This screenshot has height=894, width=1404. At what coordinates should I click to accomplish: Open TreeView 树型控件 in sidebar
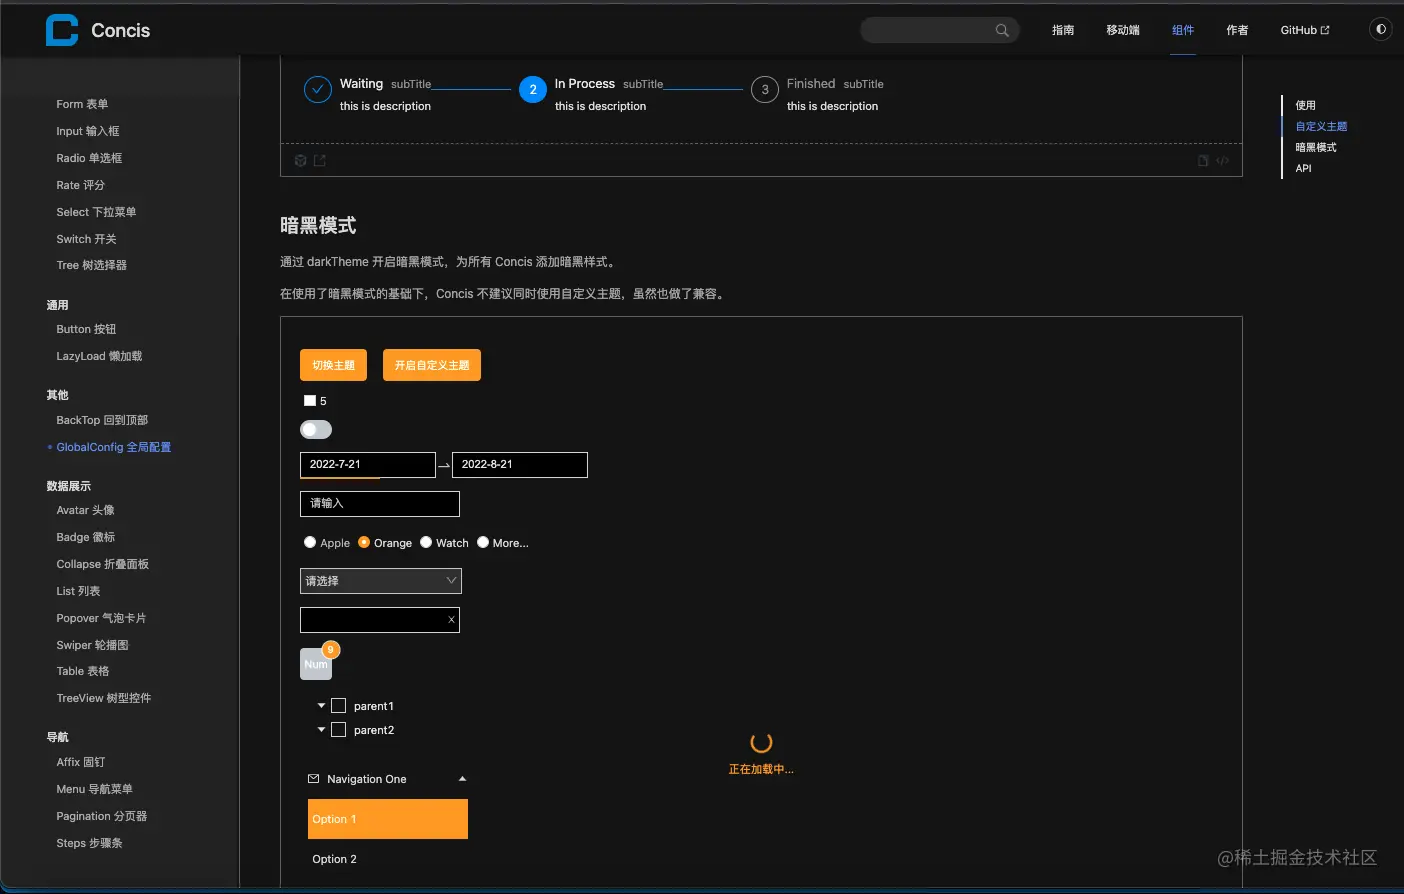point(103,698)
